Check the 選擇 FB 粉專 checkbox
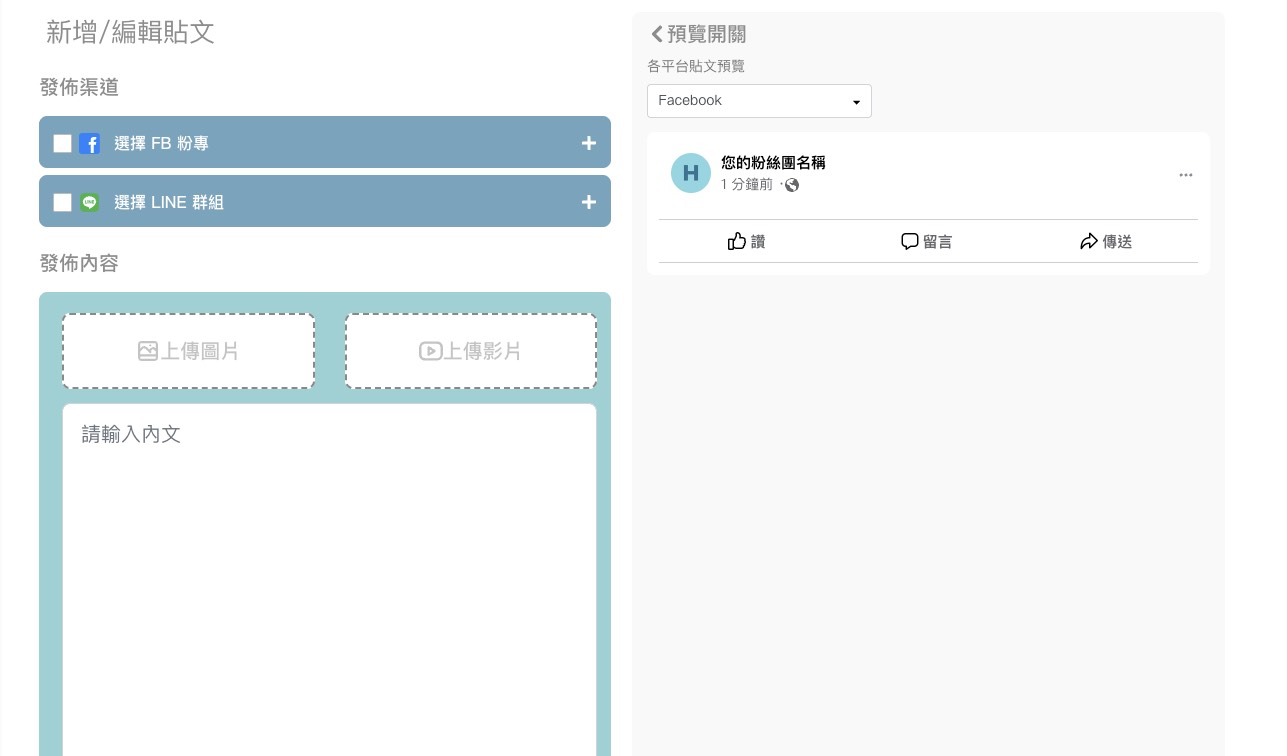The height and width of the screenshot is (756, 1287). (x=62, y=143)
